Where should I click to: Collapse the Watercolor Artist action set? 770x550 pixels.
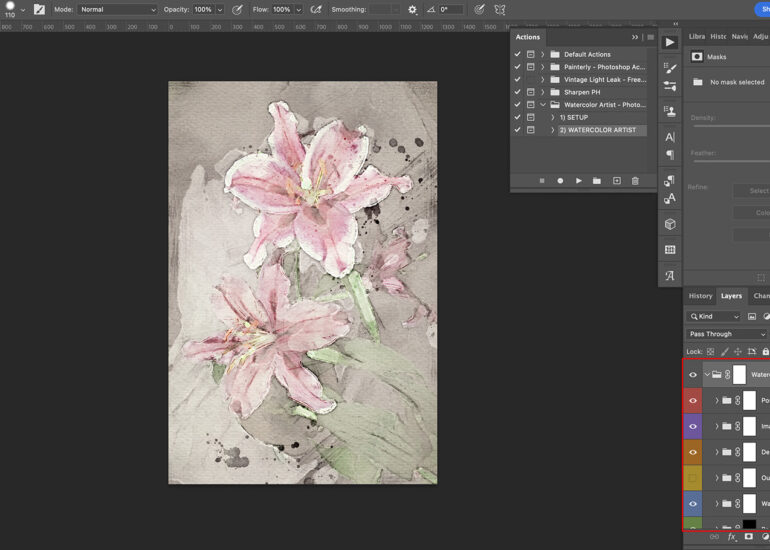click(x=543, y=105)
